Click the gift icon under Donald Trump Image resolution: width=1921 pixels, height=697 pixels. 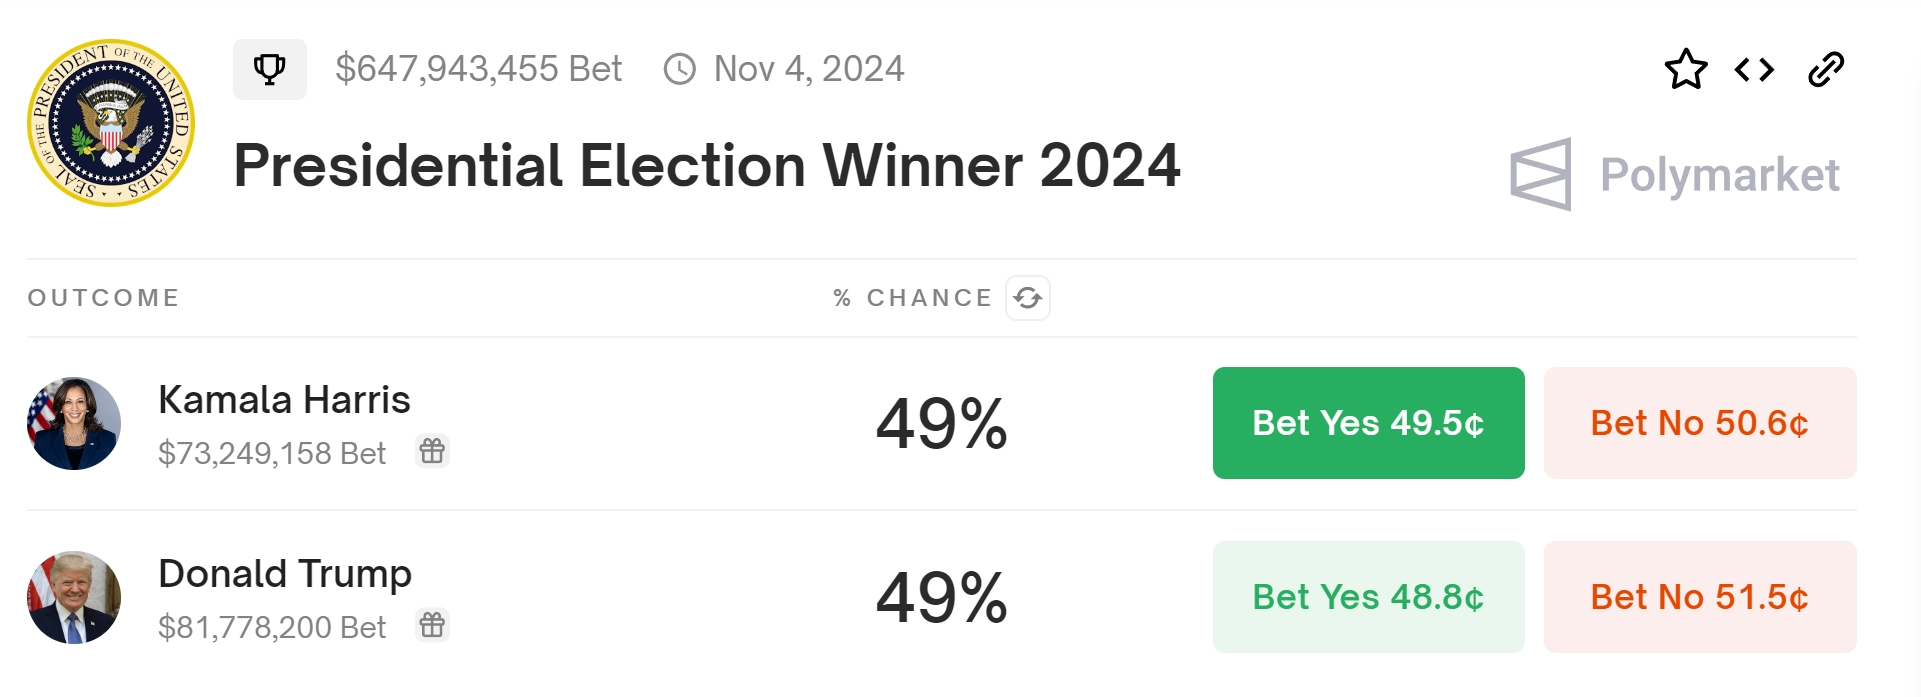(x=432, y=625)
